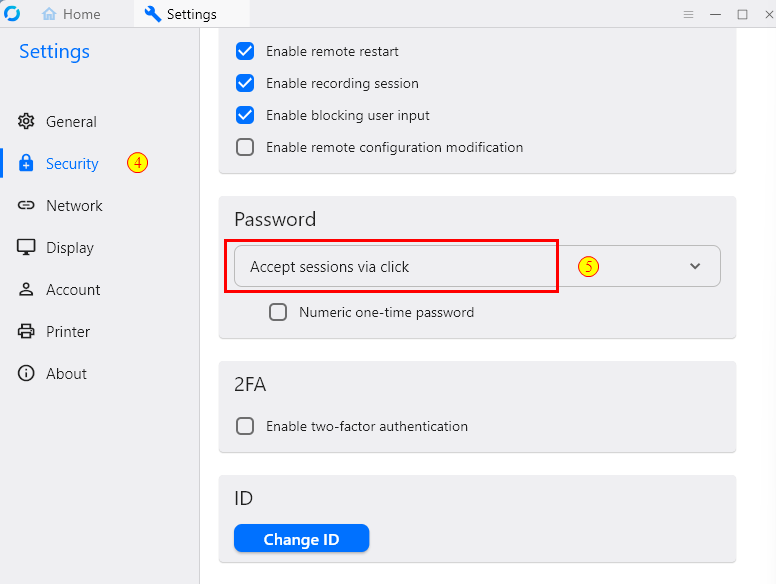The image size is (776, 584).
Task: Open Accept sessions via click dropdown
Action: pyautogui.click(x=477, y=266)
